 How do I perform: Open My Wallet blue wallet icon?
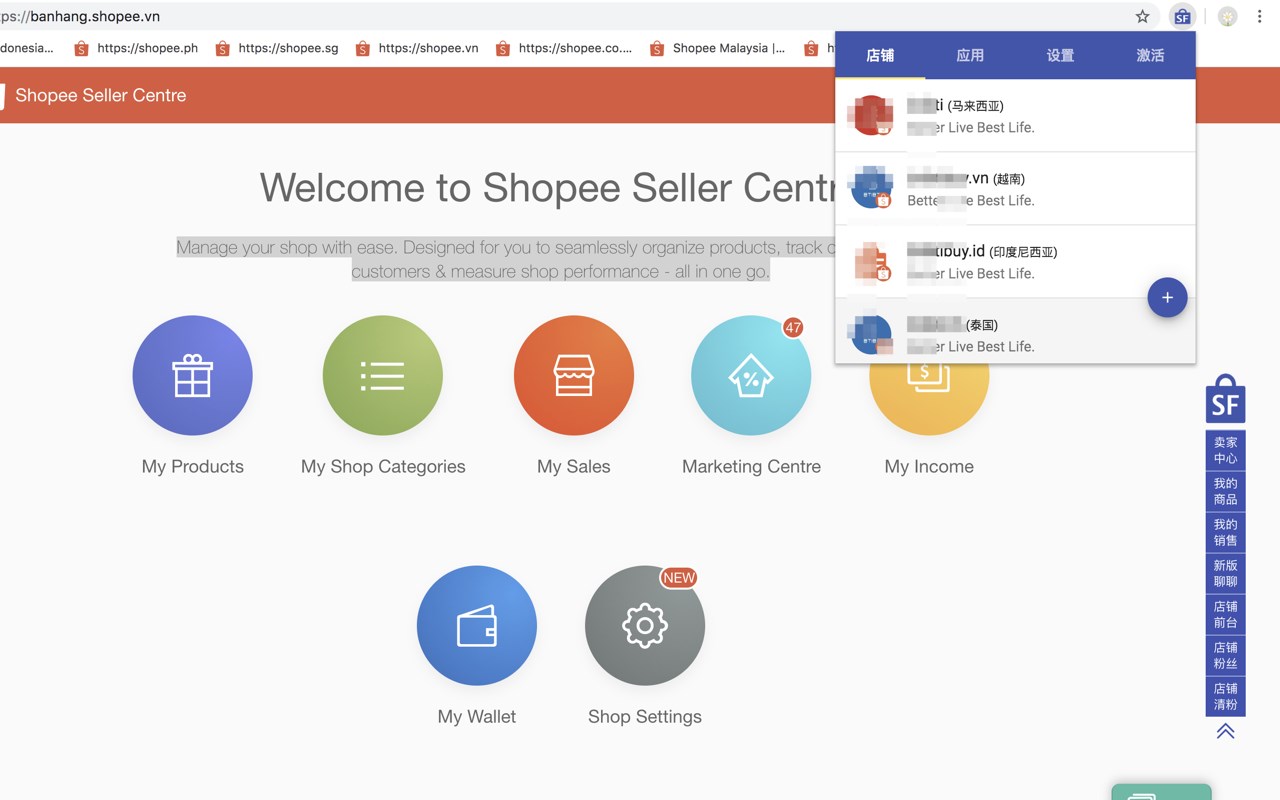(477, 625)
